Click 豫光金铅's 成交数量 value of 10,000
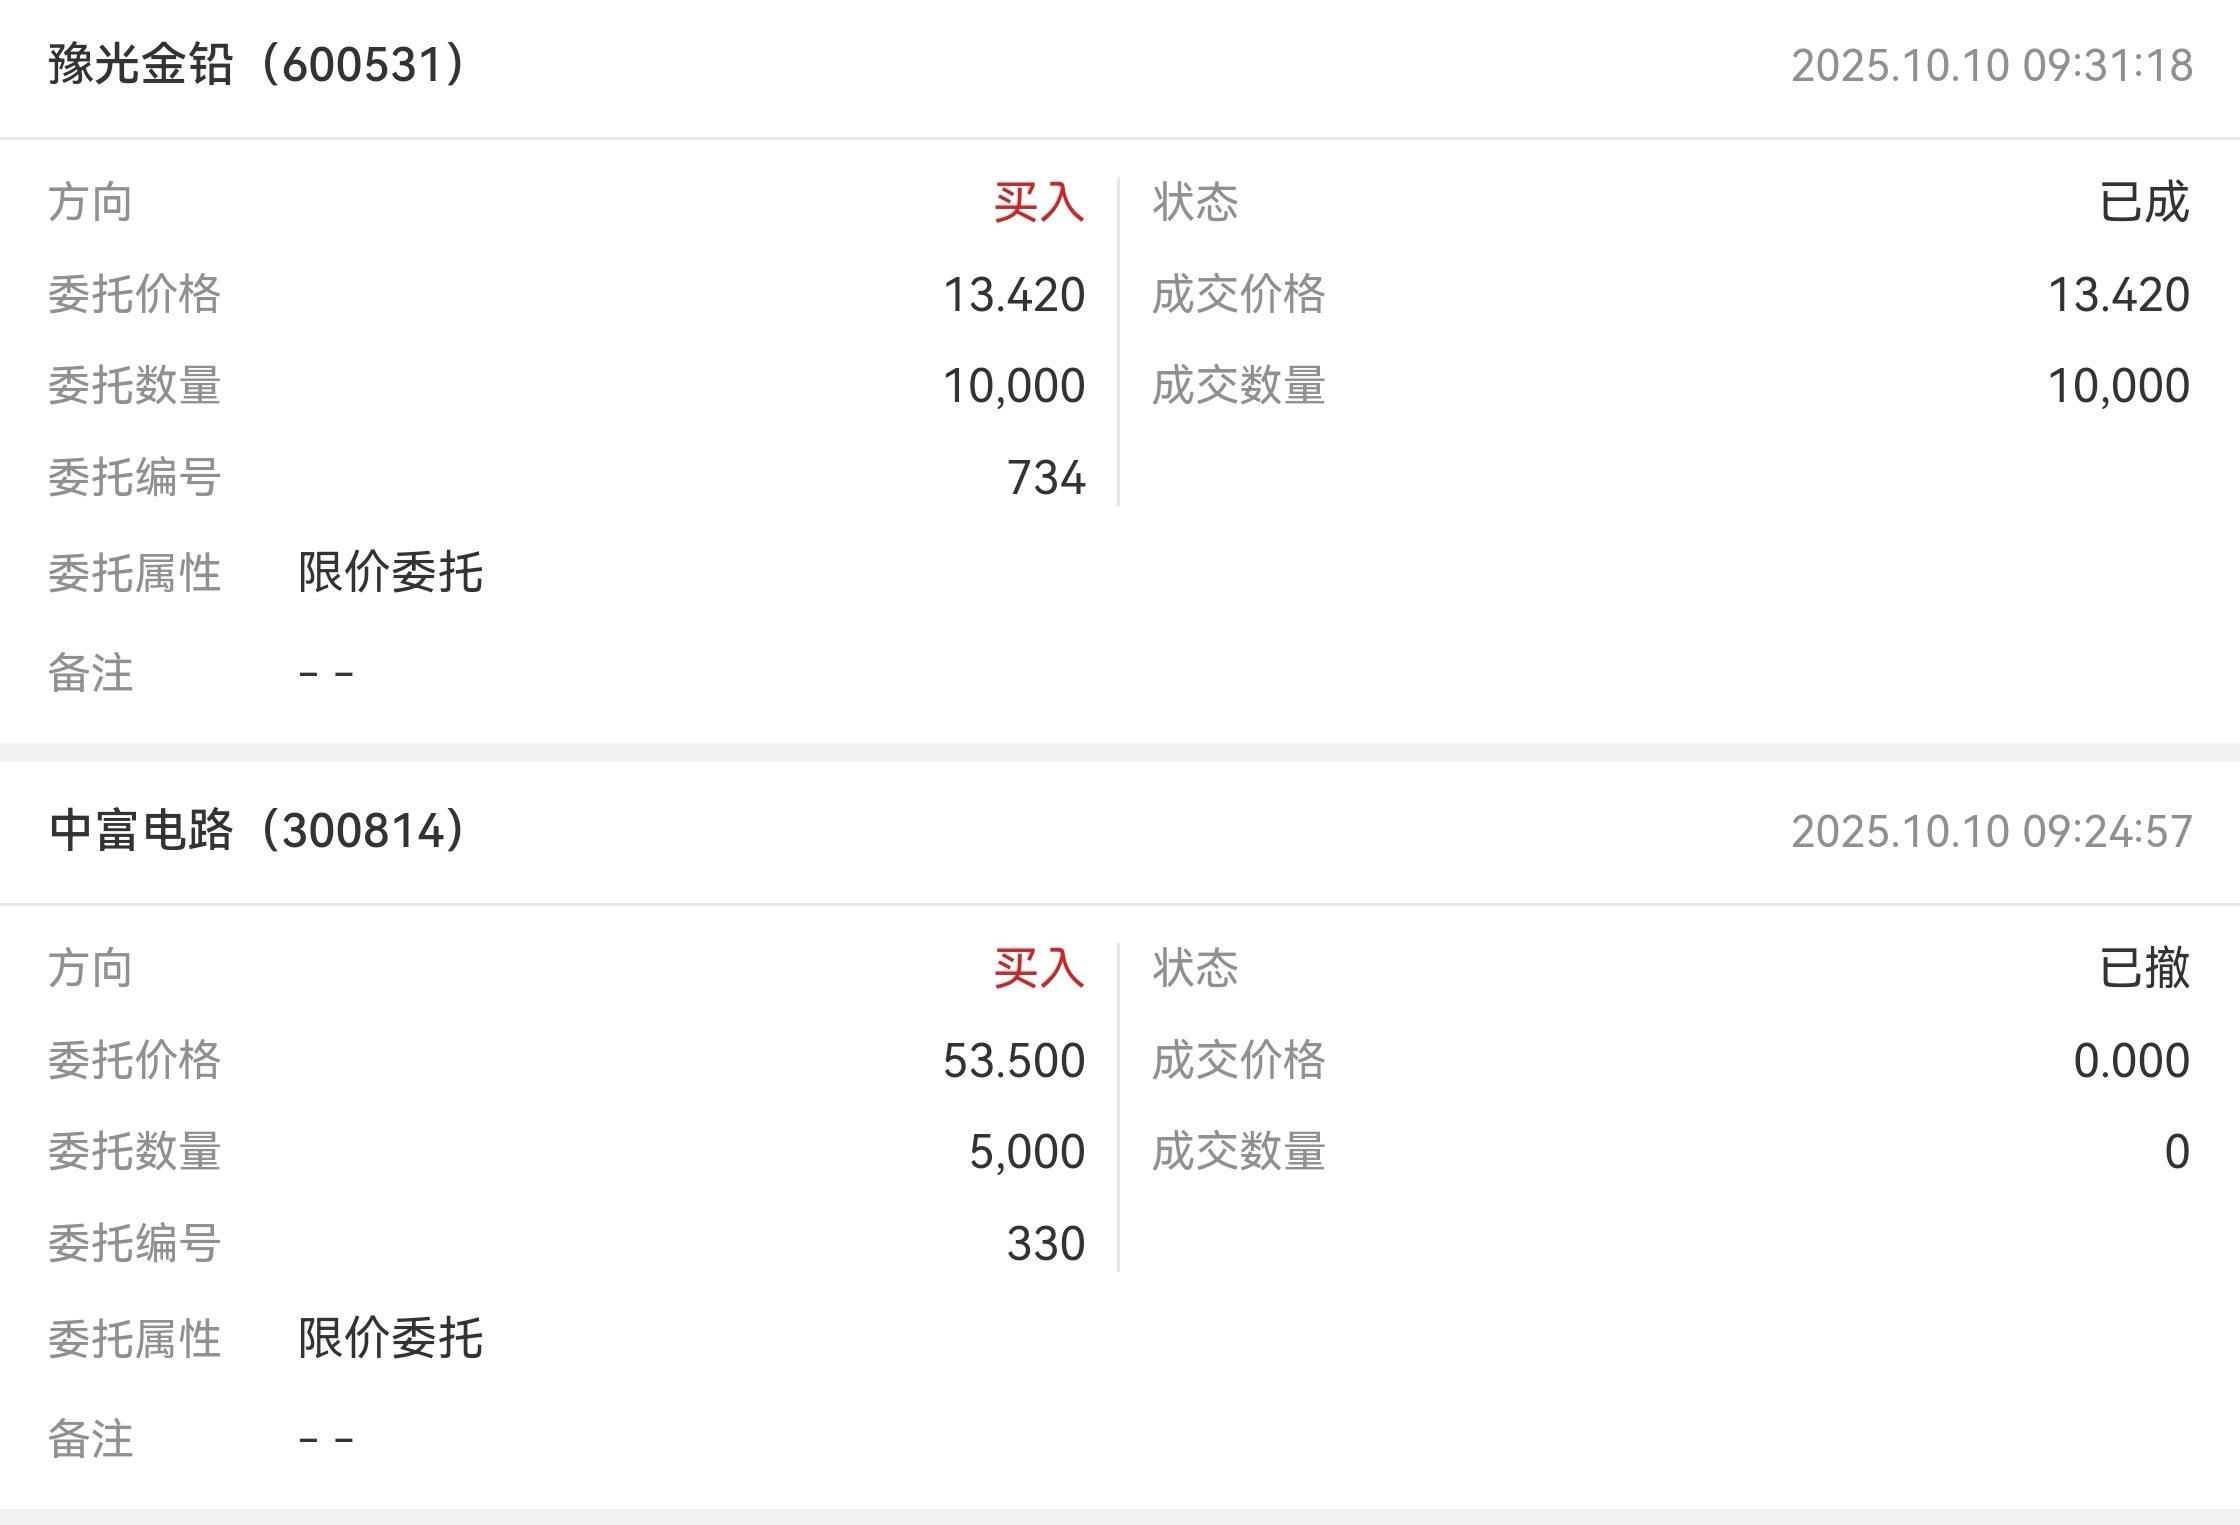This screenshot has width=2240, height=1525. (x=2118, y=386)
